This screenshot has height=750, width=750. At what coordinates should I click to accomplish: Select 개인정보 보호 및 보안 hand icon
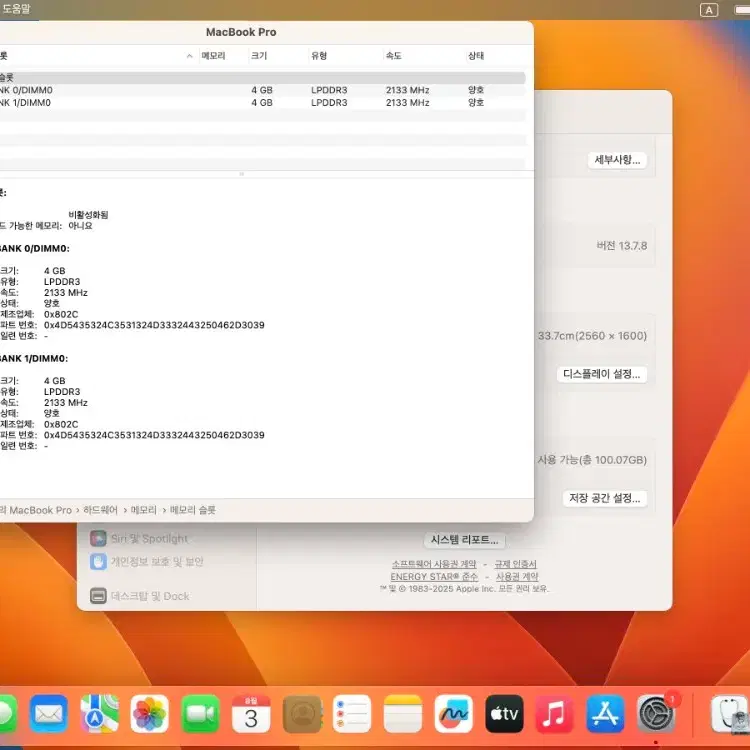[x=98, y=562]
